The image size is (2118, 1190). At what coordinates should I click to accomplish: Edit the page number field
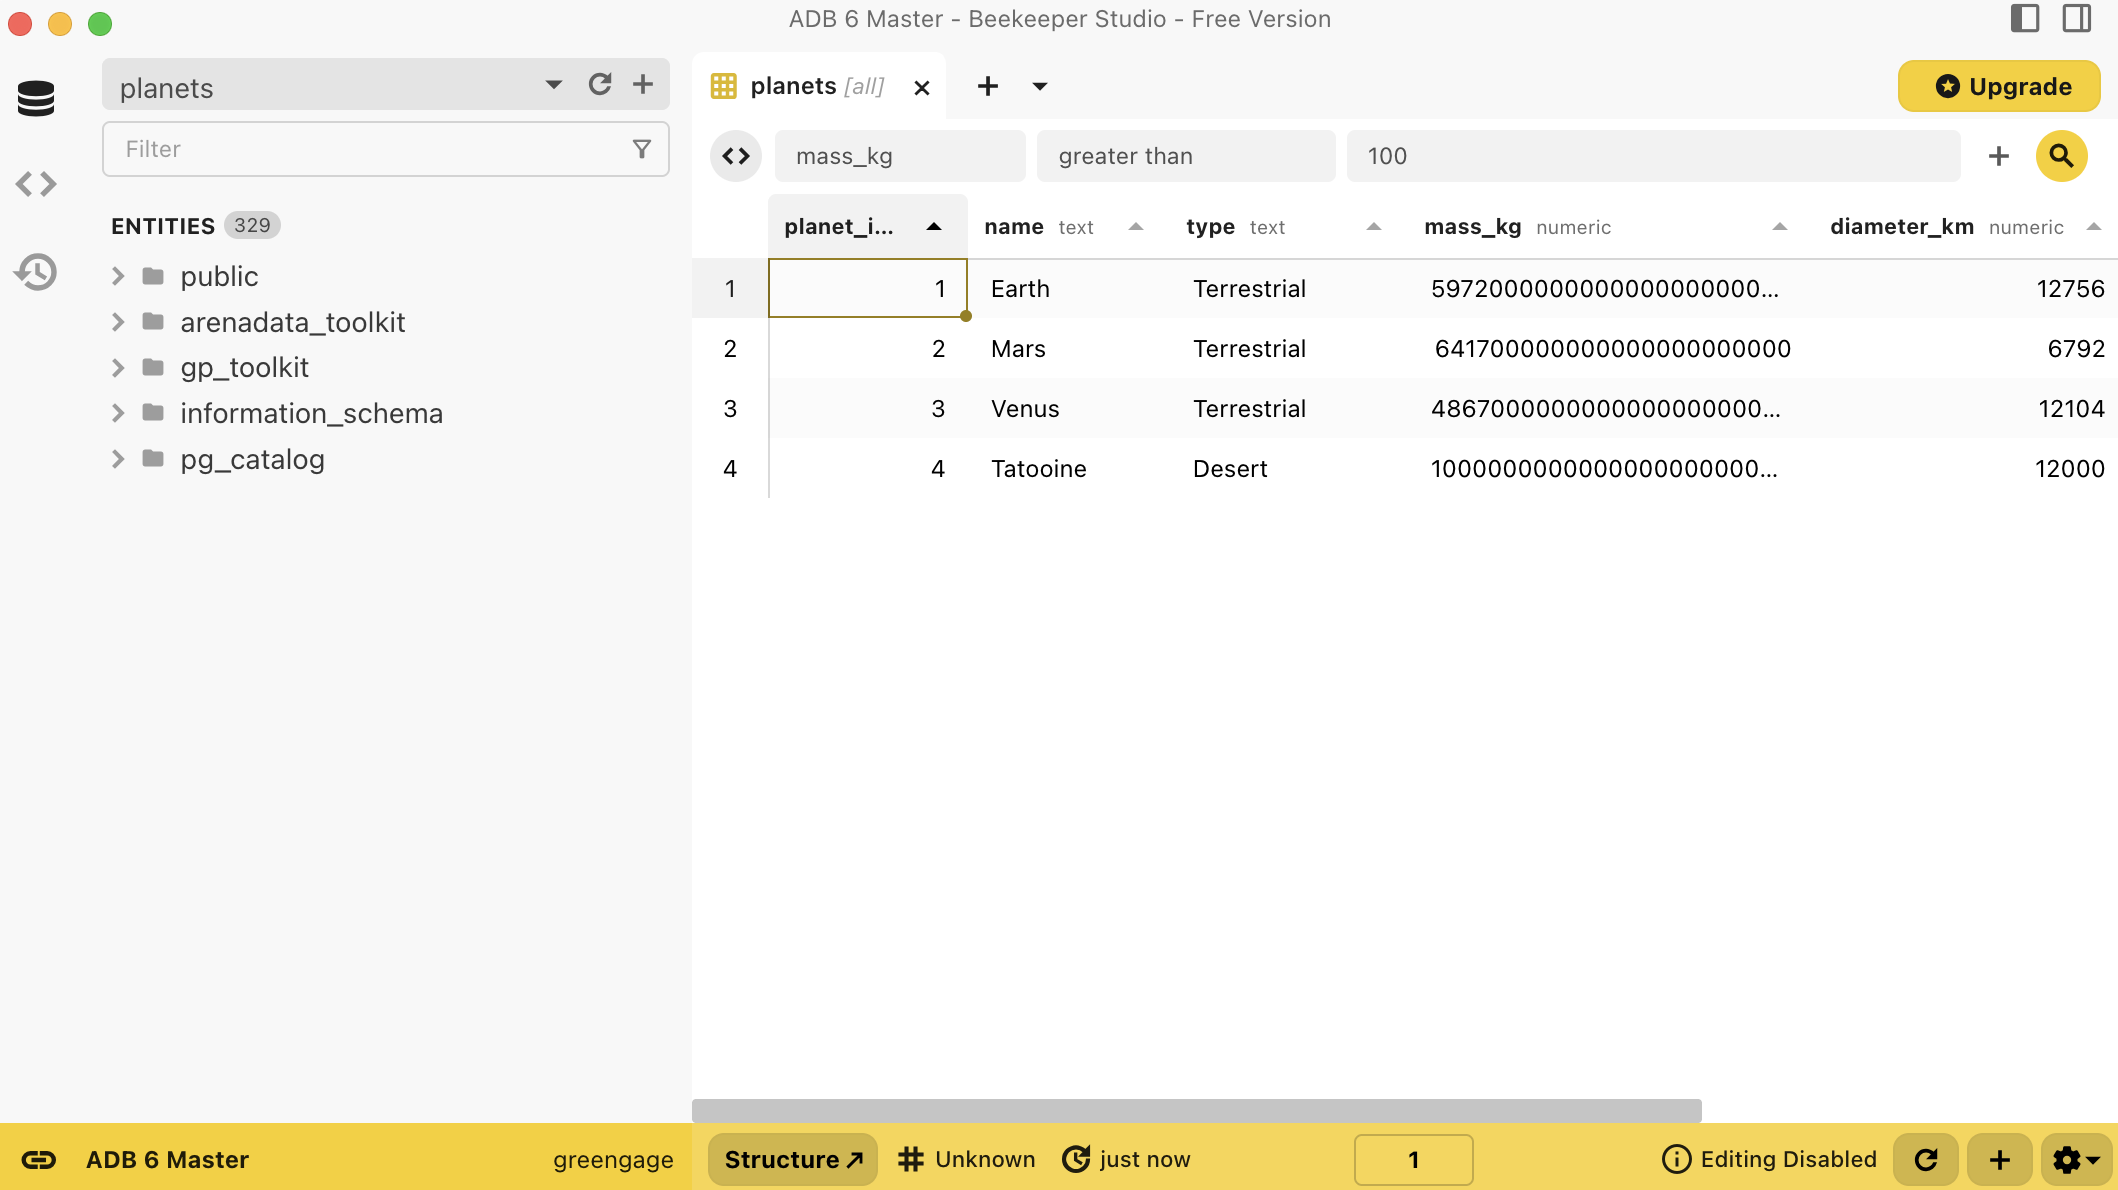click(x=1413, y=1159)
